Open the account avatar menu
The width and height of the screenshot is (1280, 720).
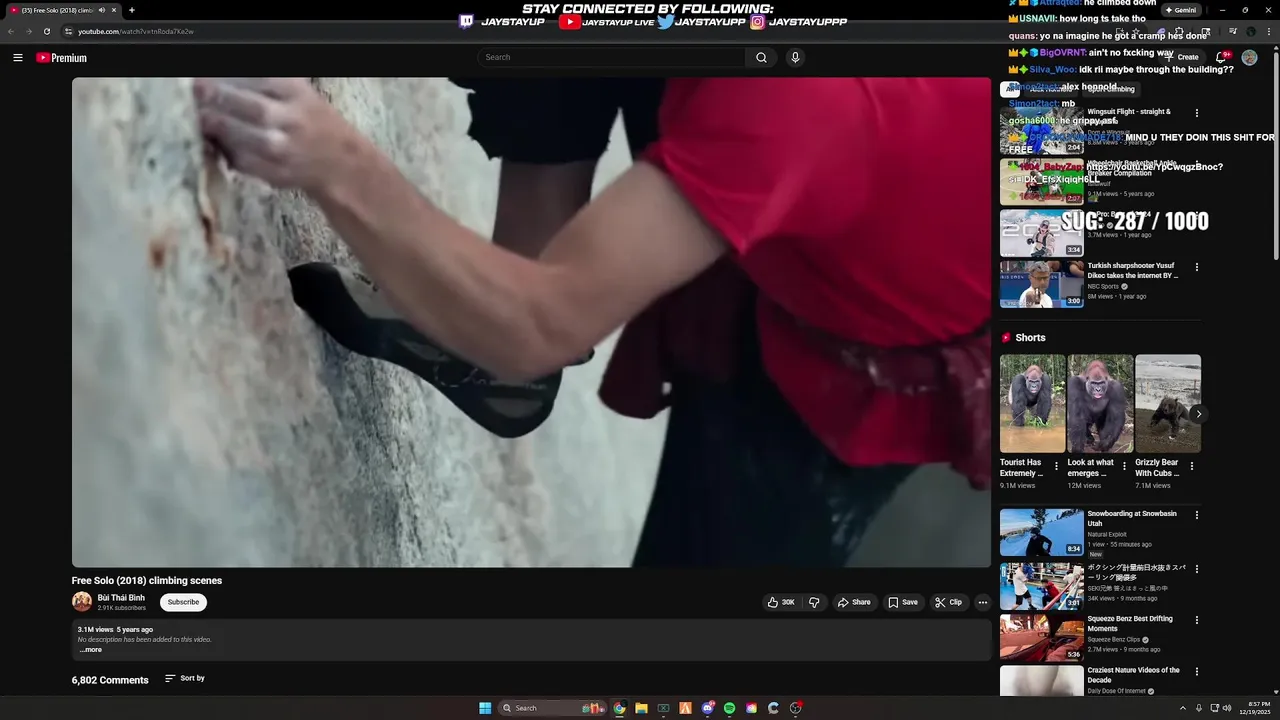(1249, 58)
